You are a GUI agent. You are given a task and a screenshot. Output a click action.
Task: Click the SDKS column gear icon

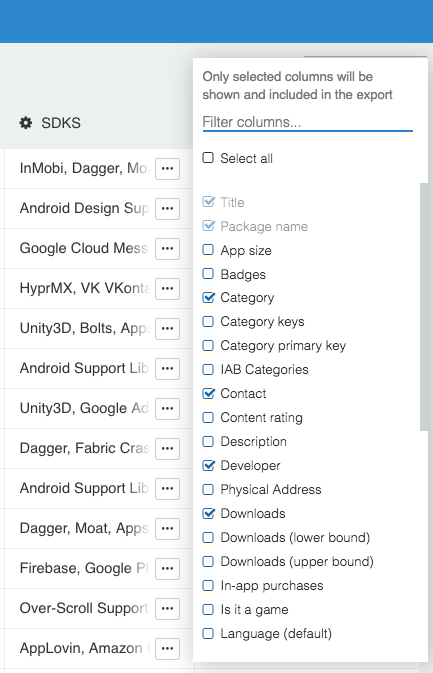coord(26,123)
